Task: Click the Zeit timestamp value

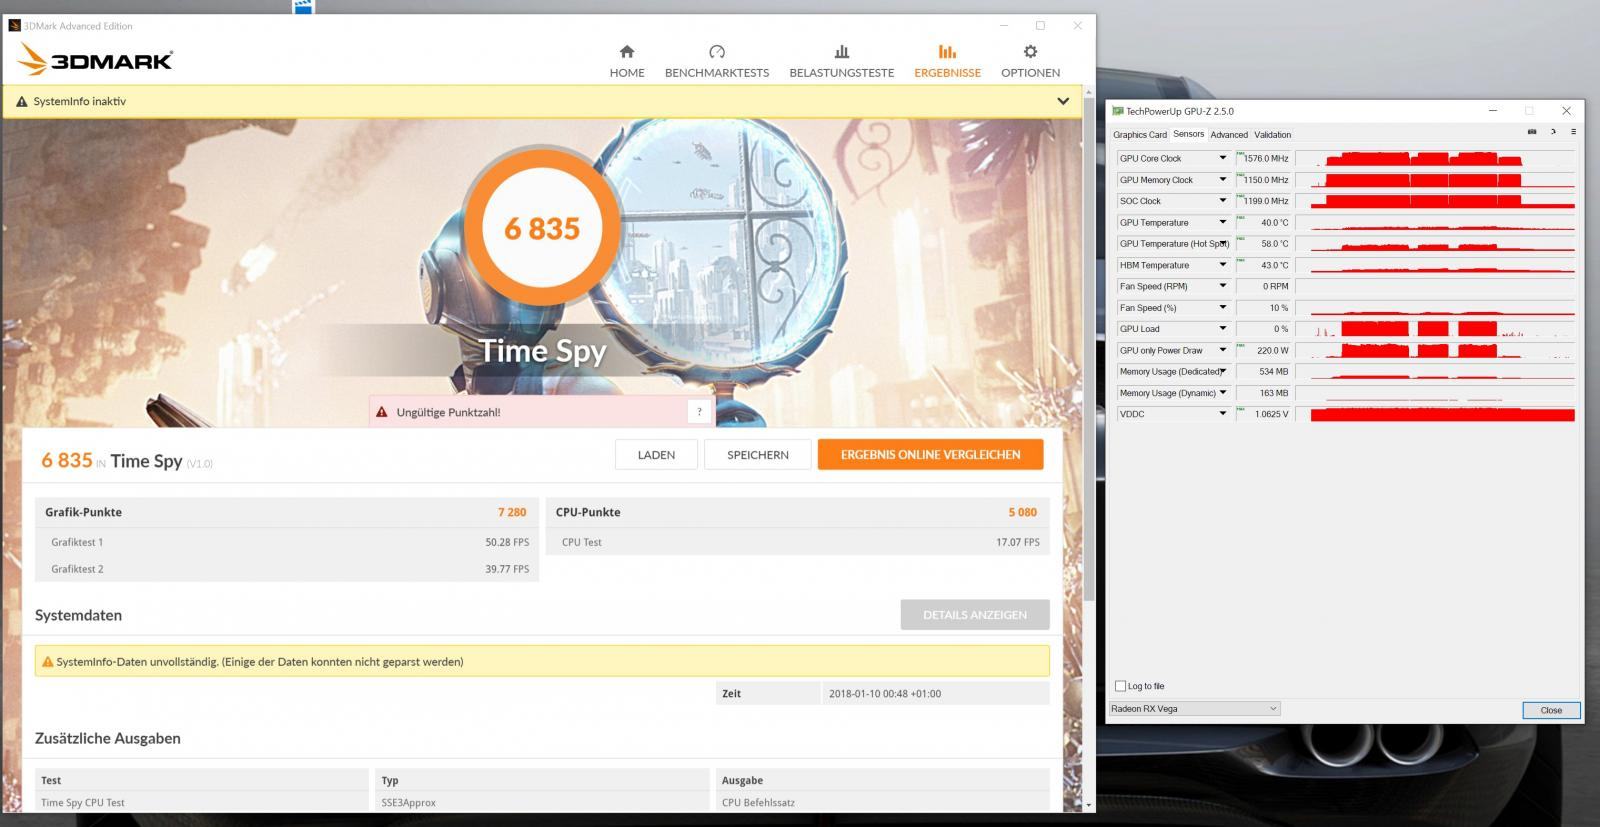Action: click(x=884, y=694)
